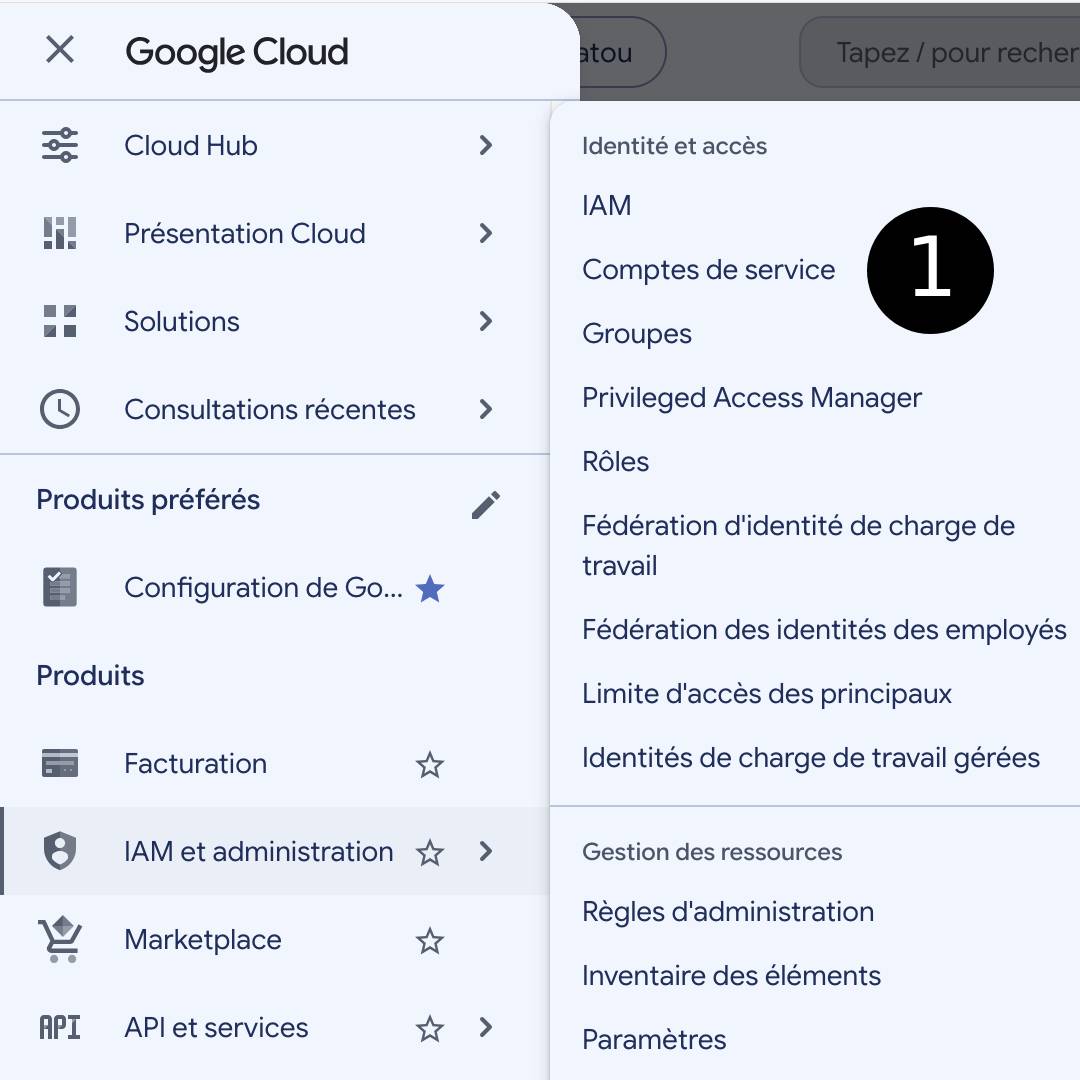Click the 'Produits' section heading
1080x1080 pixels.
coord(90,676)
